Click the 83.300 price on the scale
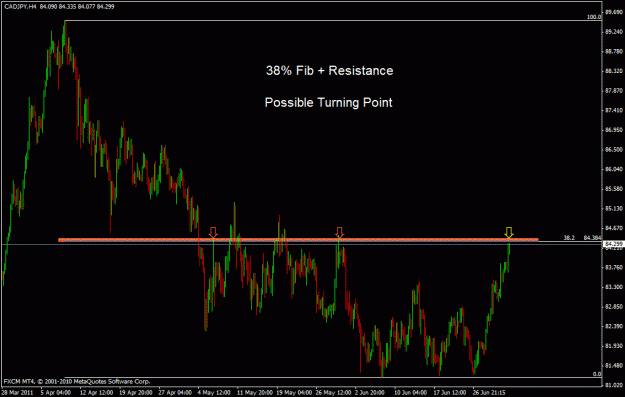Image resolution: width=625 pixels, height=397 pixels. (614, 287)
